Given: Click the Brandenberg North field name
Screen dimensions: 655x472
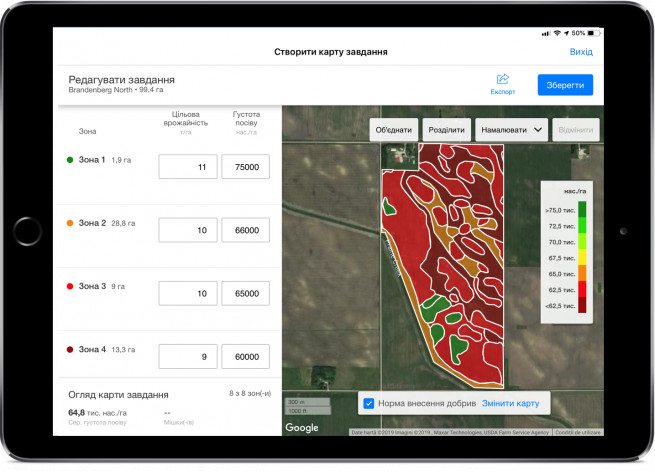Looking at the screenshot, I should click(x=100, y=90).
